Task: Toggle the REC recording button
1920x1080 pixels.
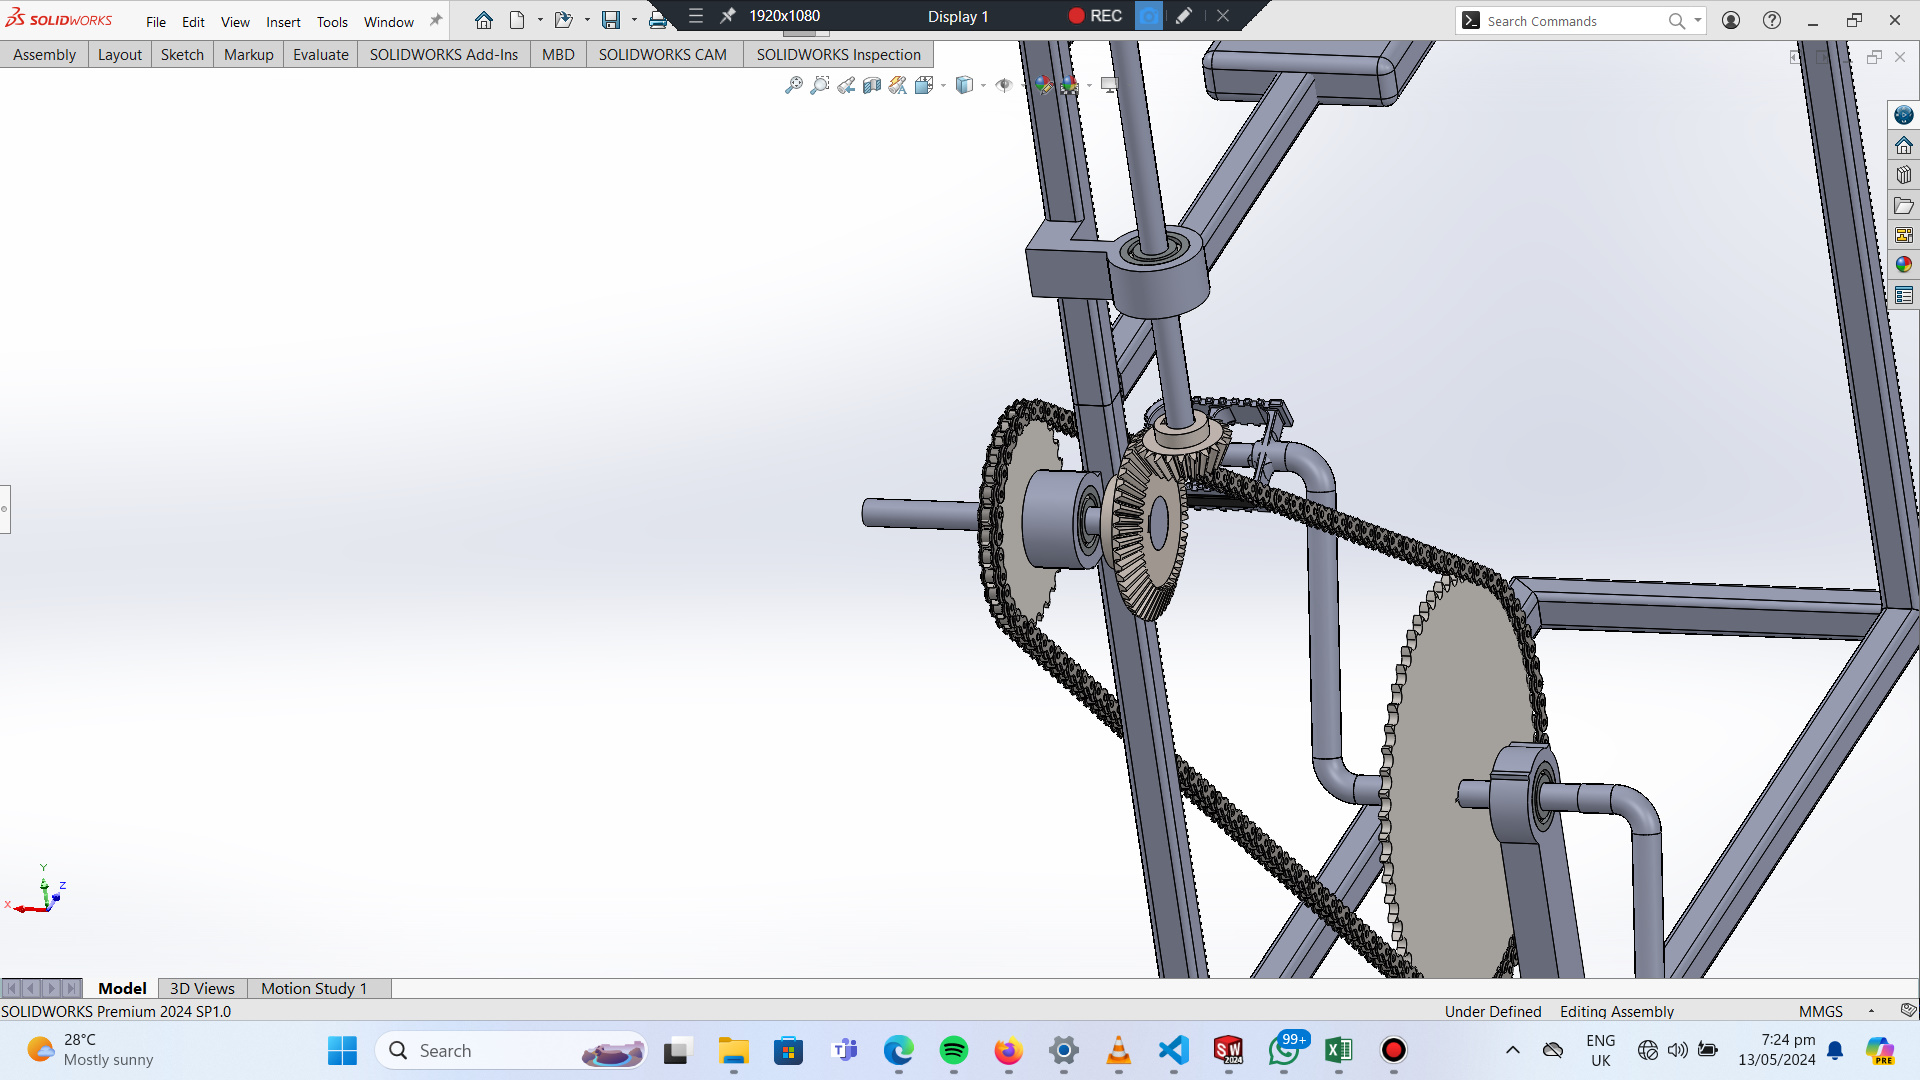Action: point(1095,16)
